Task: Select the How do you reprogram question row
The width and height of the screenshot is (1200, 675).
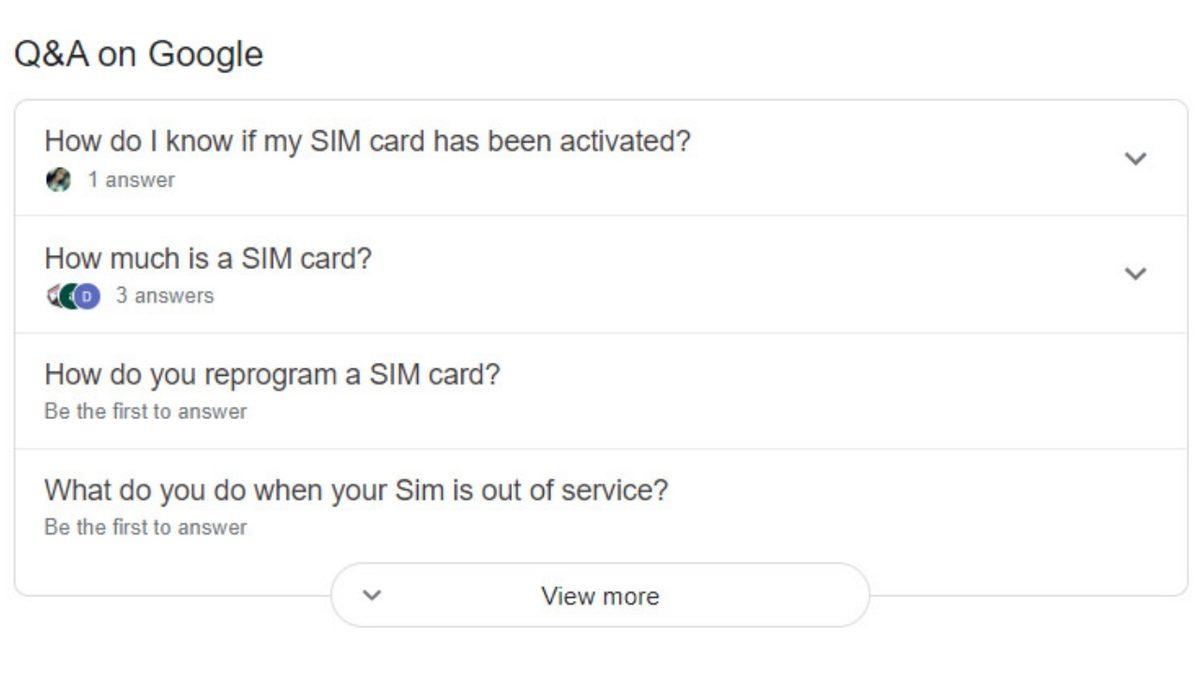Action: click(274, 375)
